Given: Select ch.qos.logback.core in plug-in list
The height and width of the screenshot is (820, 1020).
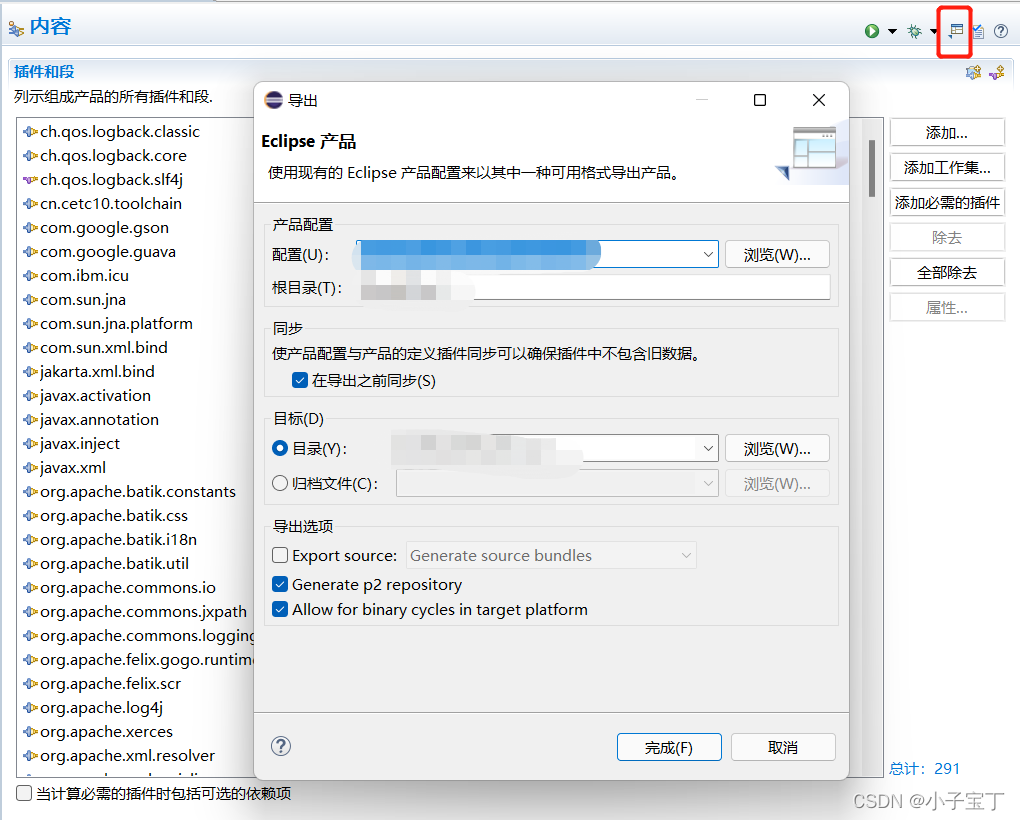Looking at the screenshot, I should (x=113, y=155).
